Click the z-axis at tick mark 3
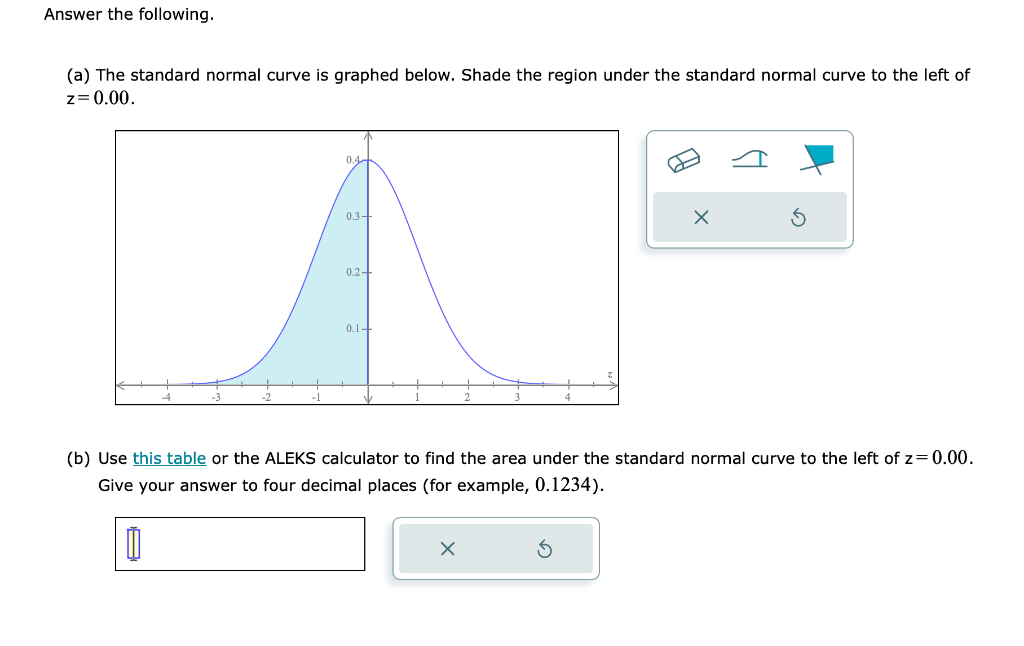1024x646 pixels. (x=518, y=385)
